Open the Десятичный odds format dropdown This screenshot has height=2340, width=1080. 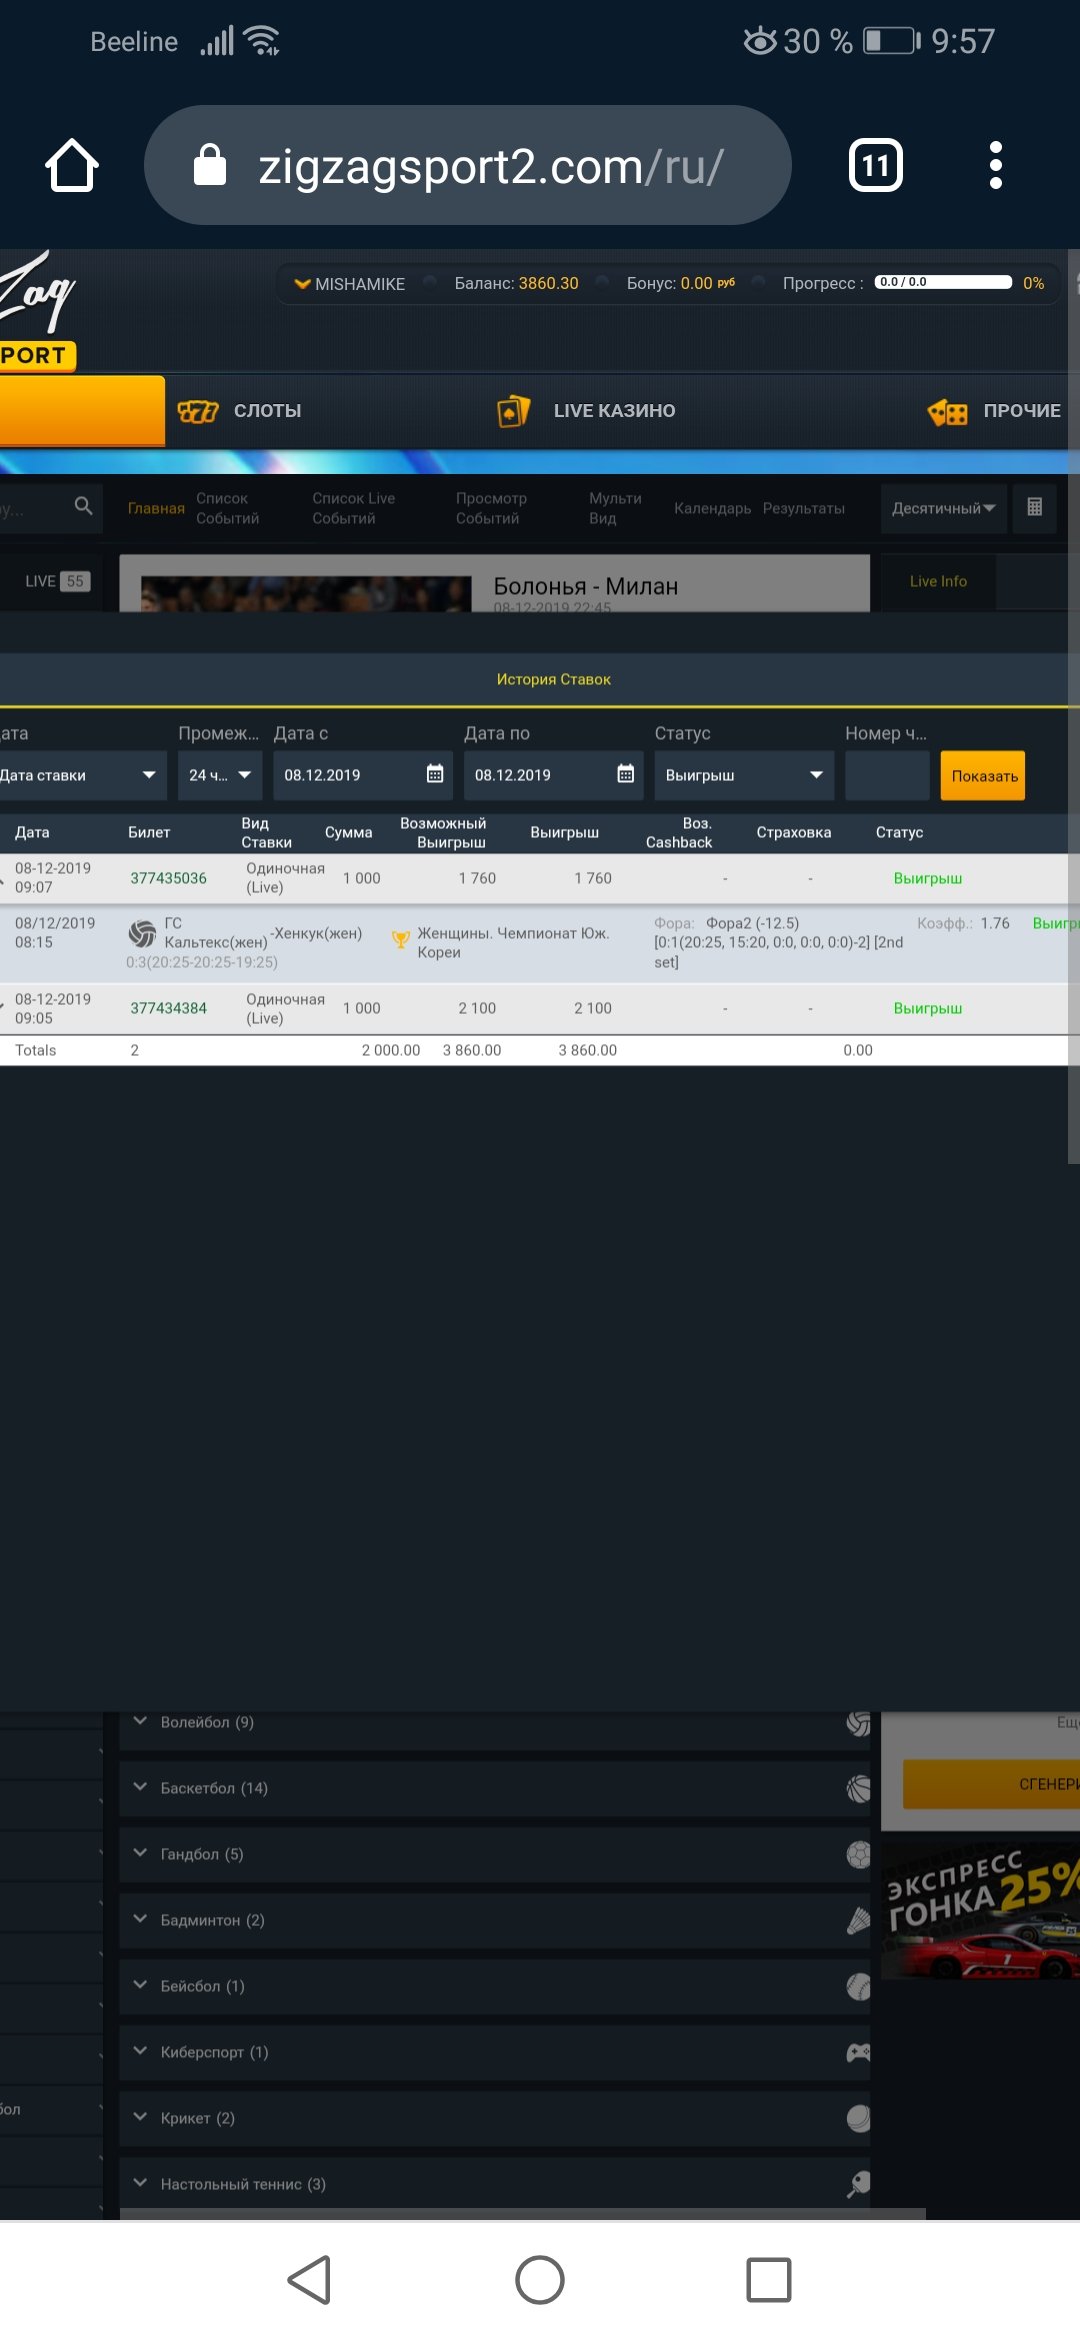point(943,508)
